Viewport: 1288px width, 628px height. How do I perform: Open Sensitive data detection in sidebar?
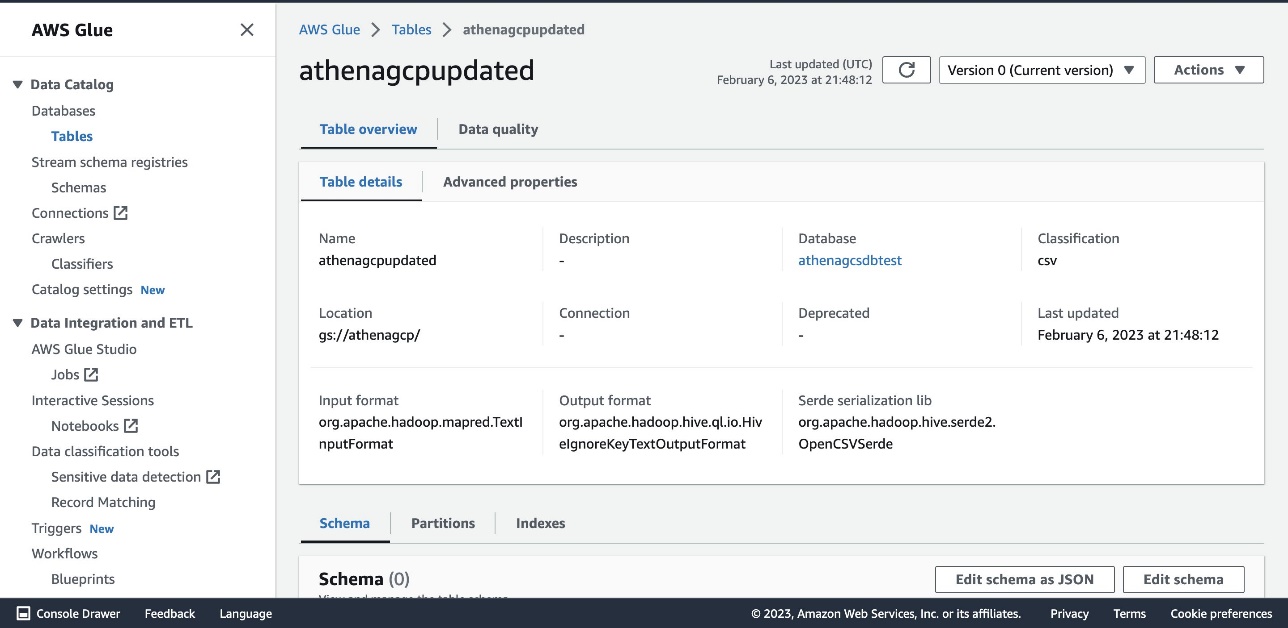(126, 477)
